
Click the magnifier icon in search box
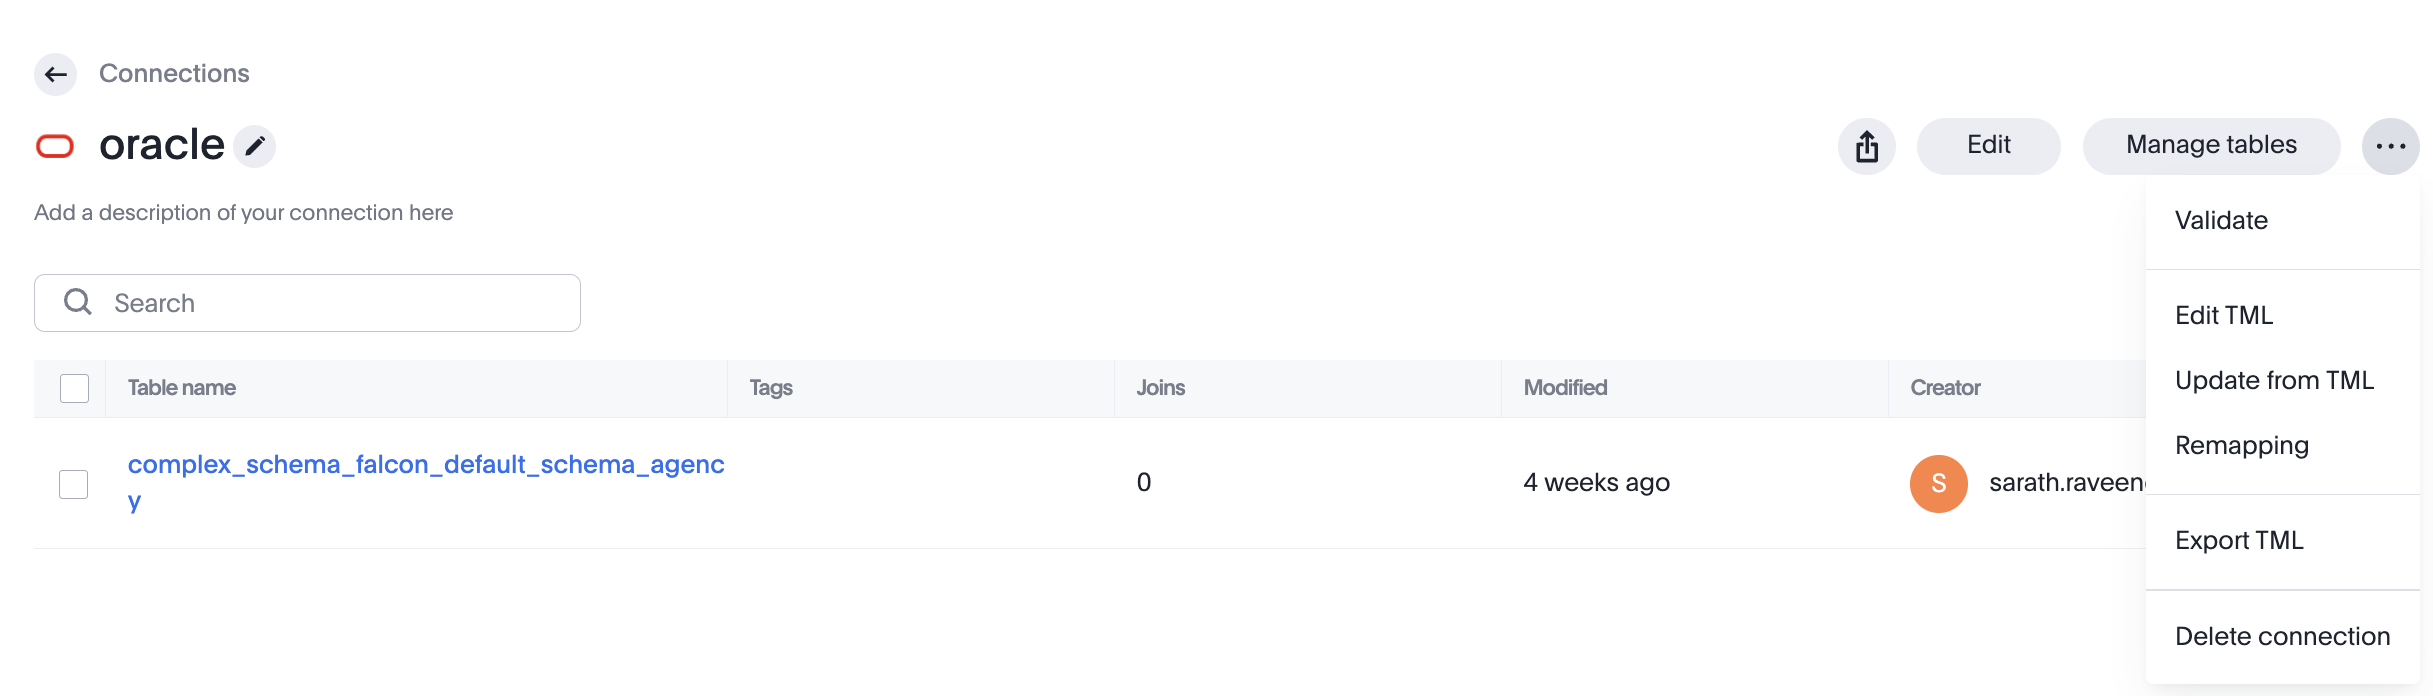click(78, 302)
